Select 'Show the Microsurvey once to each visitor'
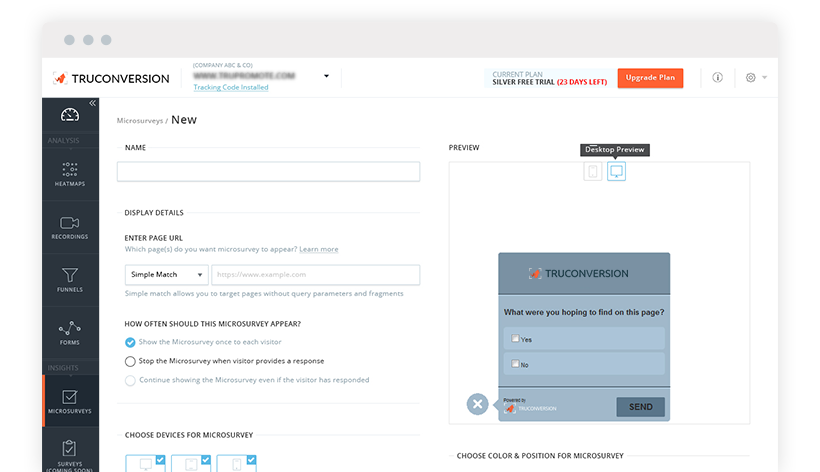 point(130,342)
